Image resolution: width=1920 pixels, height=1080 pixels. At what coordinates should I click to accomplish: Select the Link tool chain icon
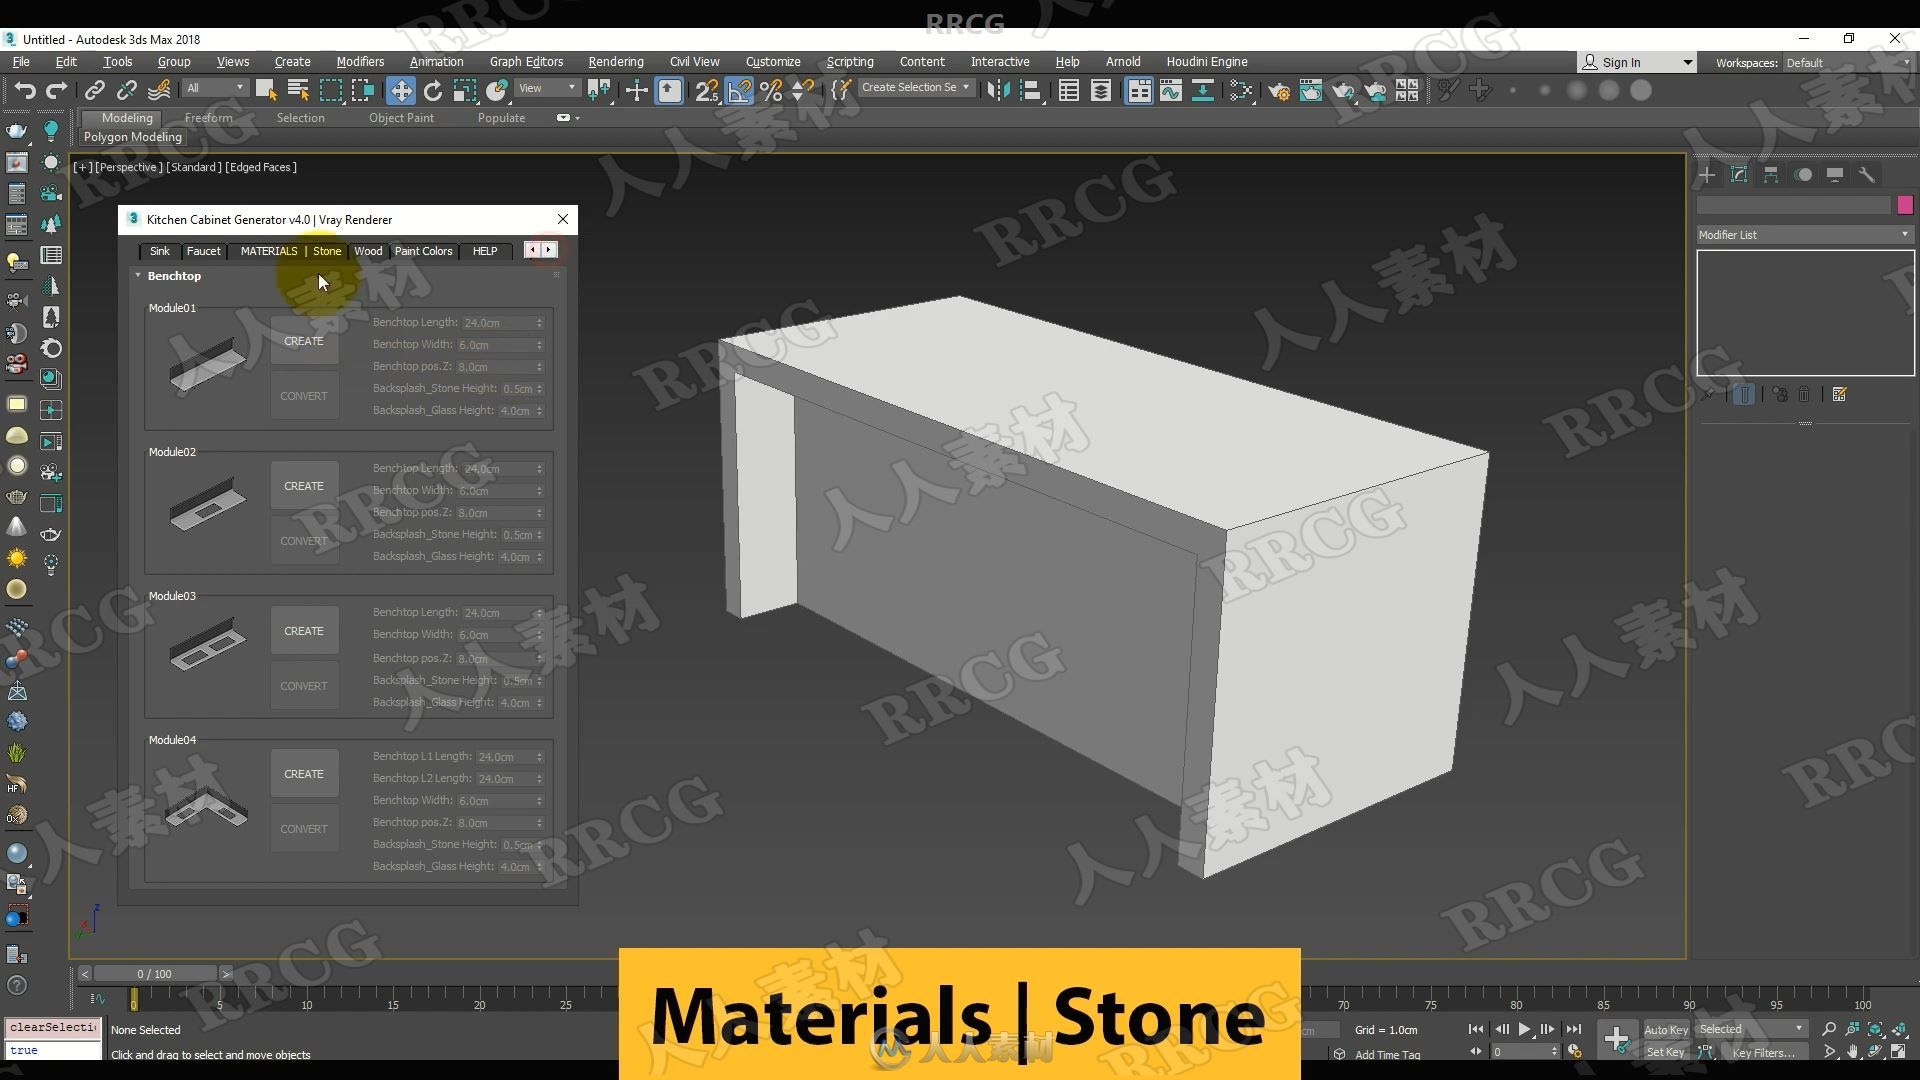(x=94, y=91)
